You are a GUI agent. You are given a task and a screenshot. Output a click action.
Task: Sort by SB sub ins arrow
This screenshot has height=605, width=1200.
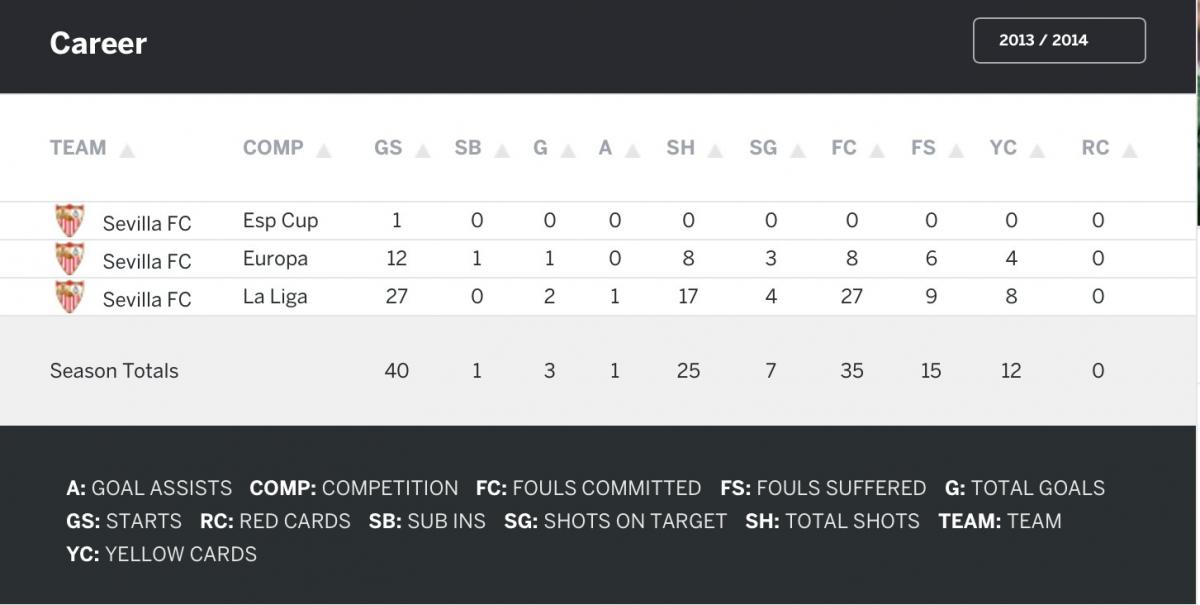click(x=502, y=152)
